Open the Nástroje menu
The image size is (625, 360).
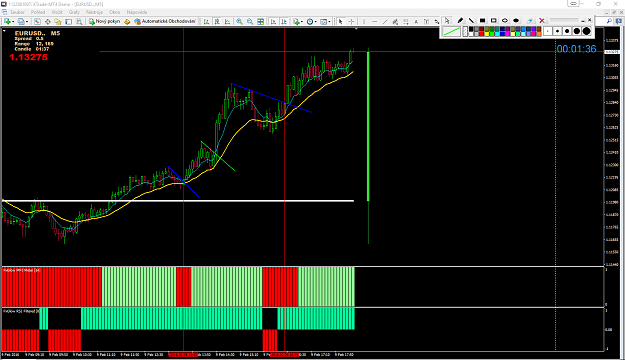point(94,12)
